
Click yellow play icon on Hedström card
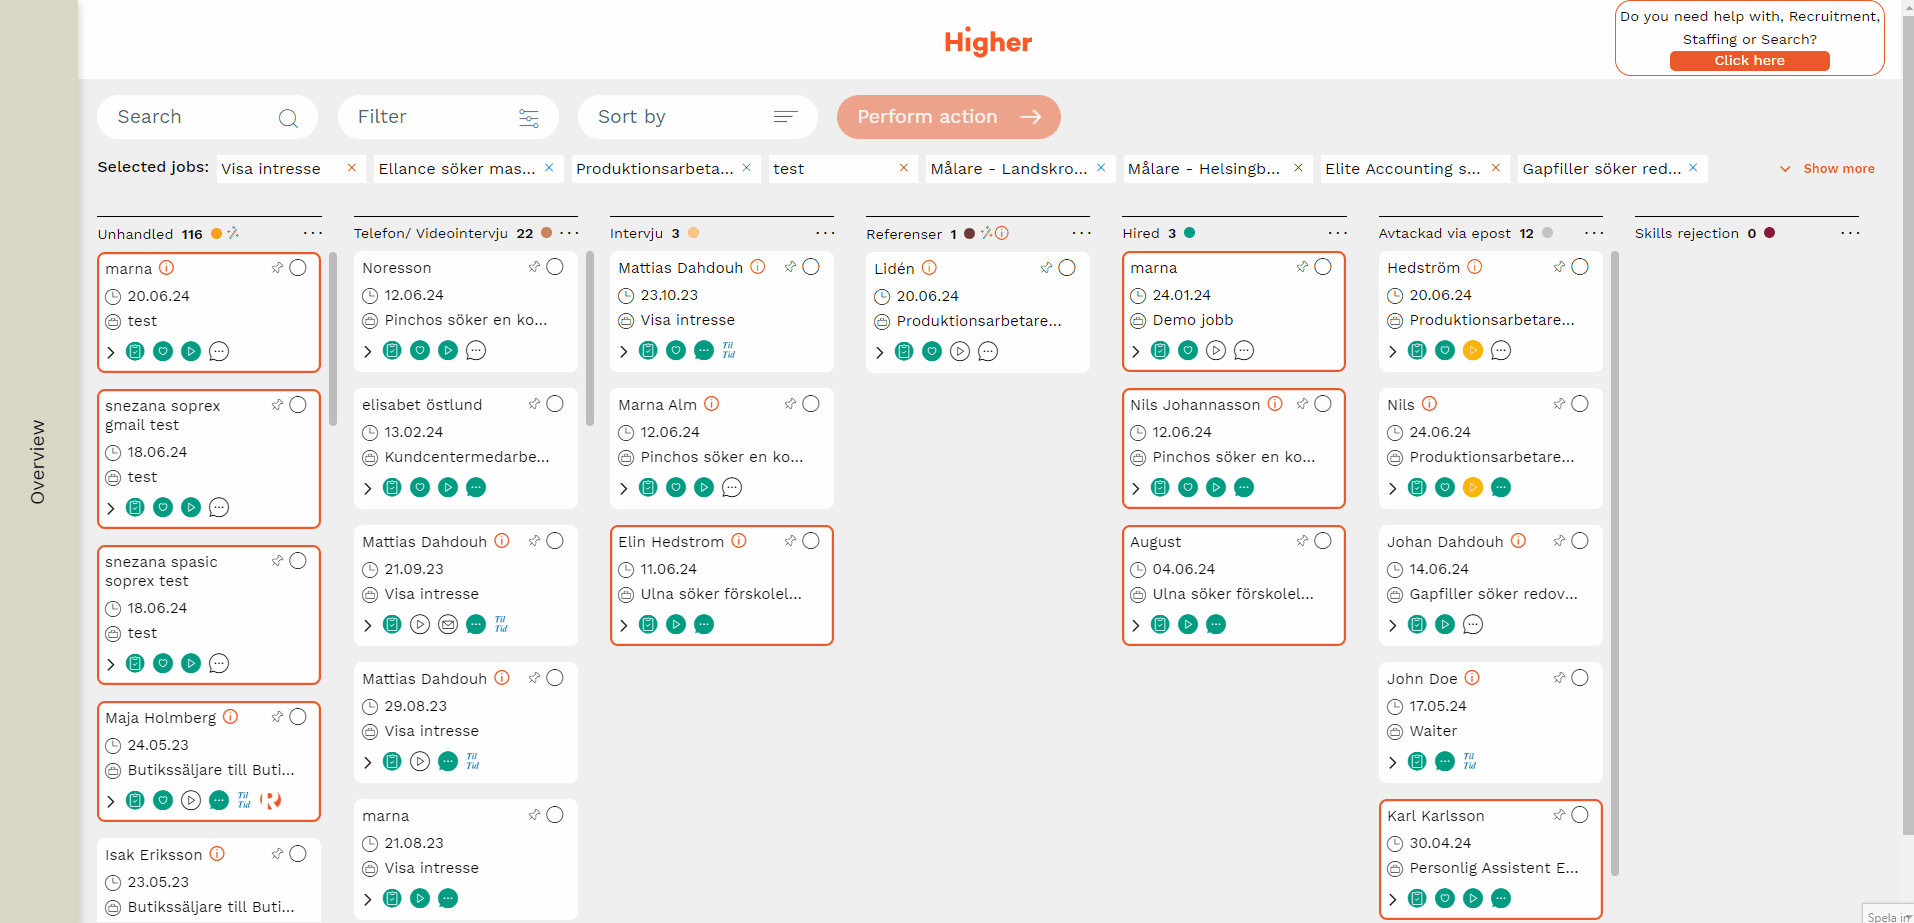[x=1472, y=351]
